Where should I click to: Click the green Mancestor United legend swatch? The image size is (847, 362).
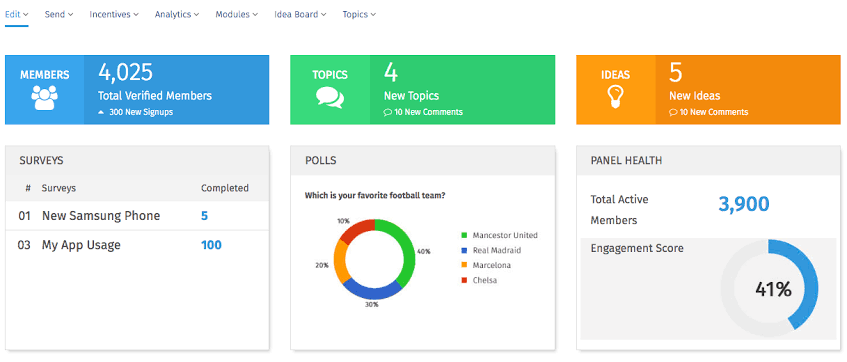click(x=464, y=236)
